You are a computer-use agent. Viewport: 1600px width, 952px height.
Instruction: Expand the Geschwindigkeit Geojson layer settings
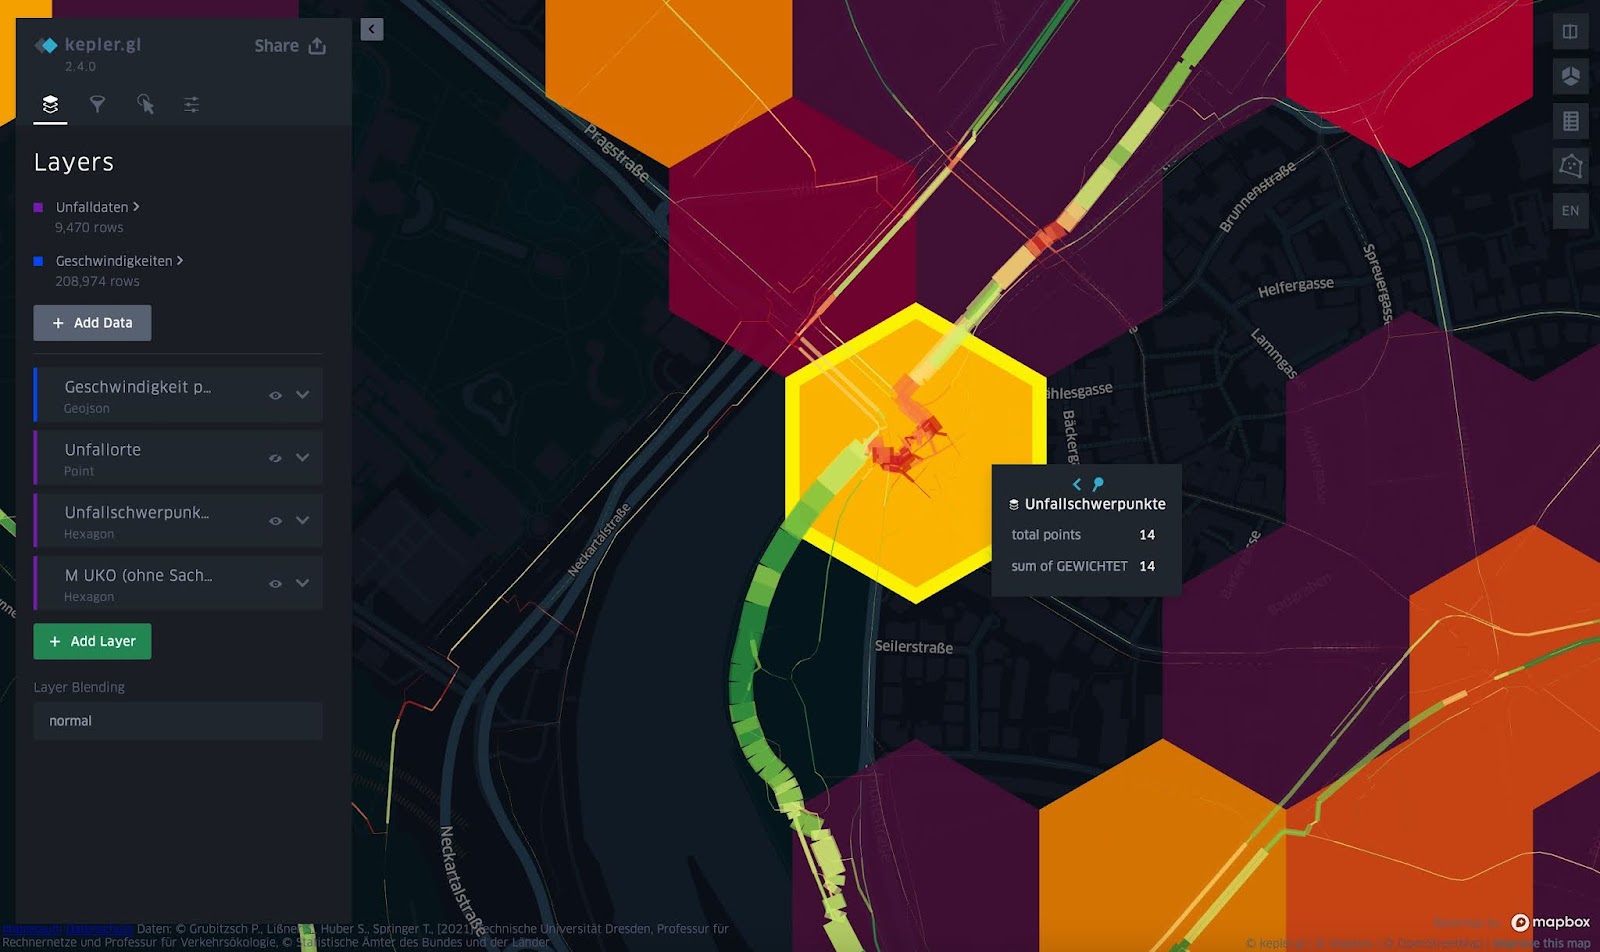click(303, 395)
